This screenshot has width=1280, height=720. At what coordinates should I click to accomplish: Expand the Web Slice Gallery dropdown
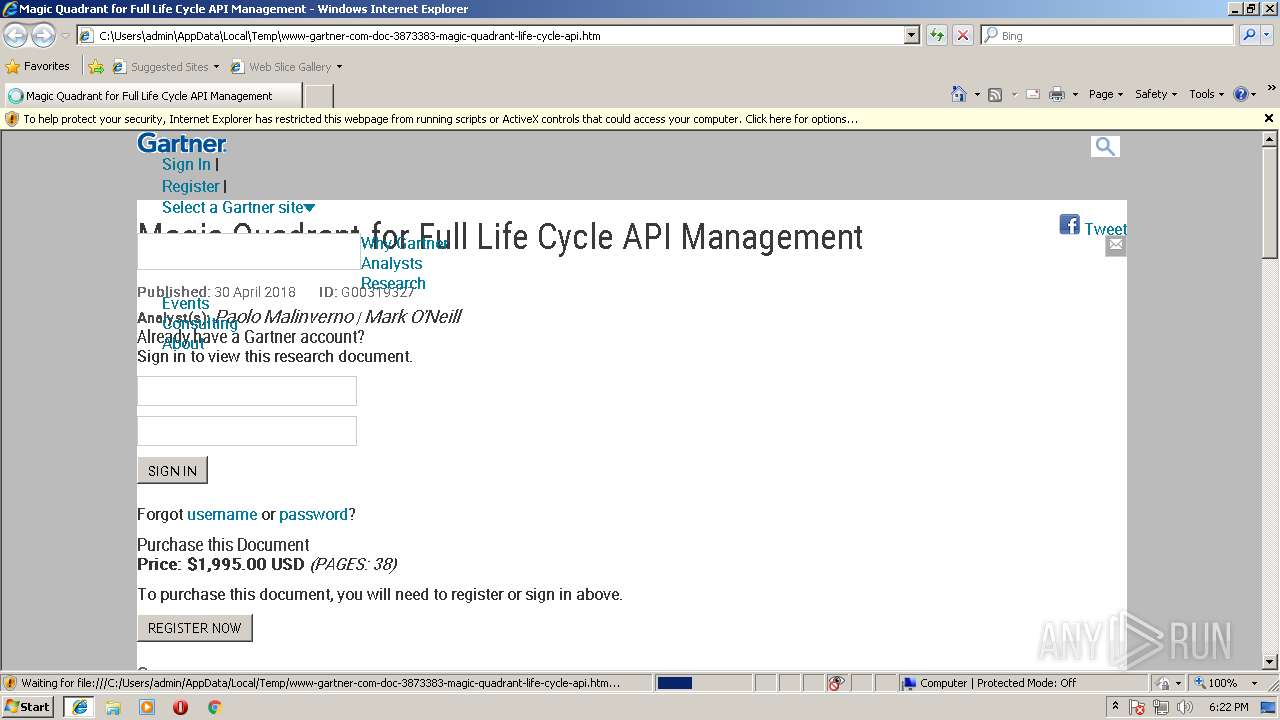tap(339, 67)
